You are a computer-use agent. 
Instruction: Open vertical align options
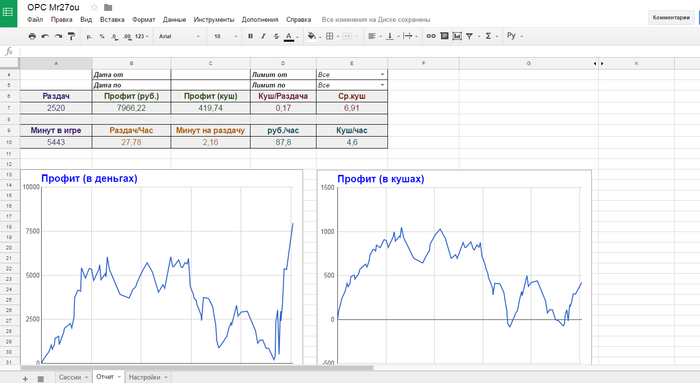(390, 36)
